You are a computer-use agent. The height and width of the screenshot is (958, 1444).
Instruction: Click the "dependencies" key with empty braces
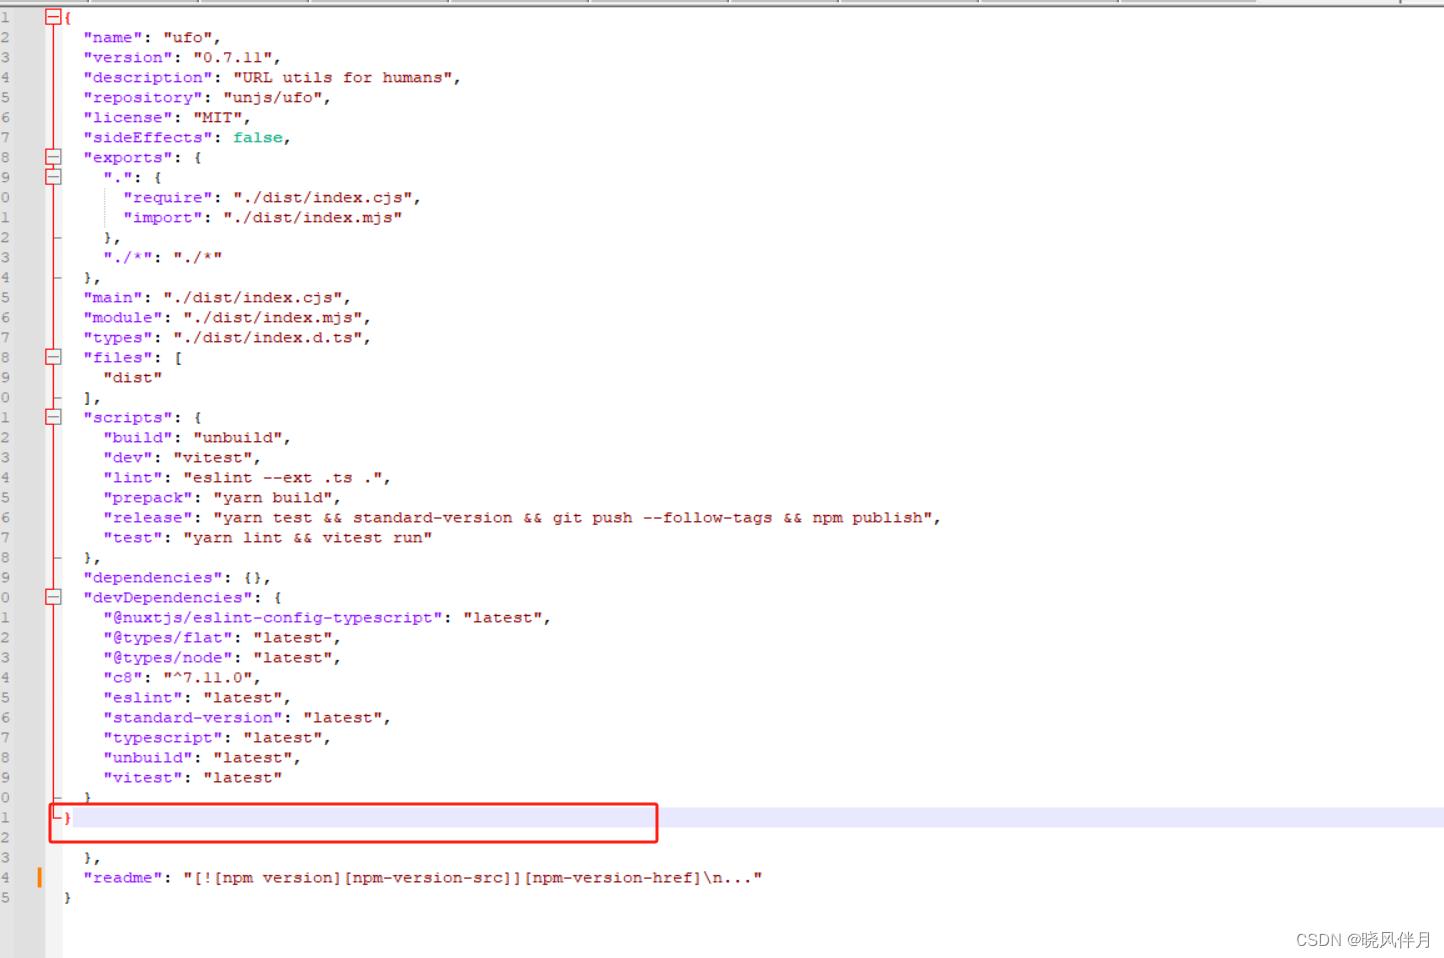pos(153,578)
